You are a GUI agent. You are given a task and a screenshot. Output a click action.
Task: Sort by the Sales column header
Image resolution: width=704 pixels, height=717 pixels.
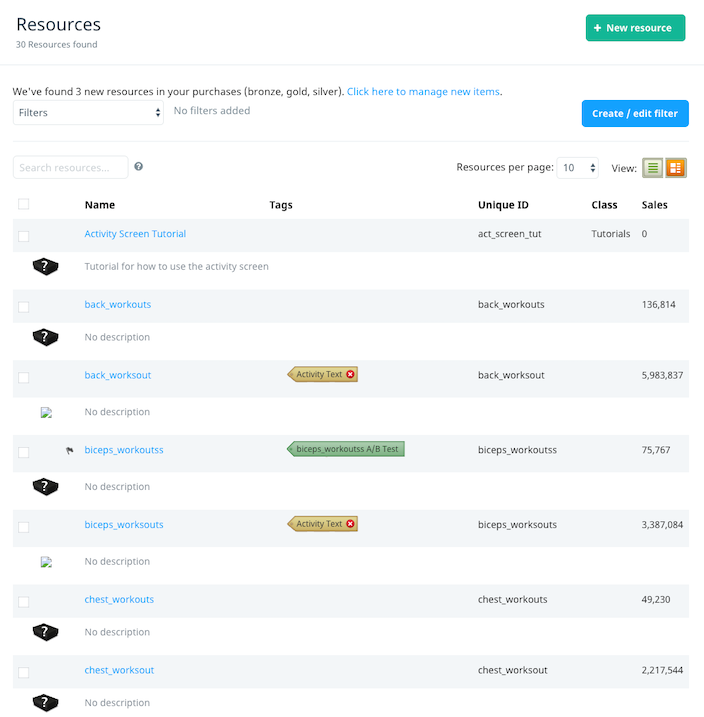point(654,205)
